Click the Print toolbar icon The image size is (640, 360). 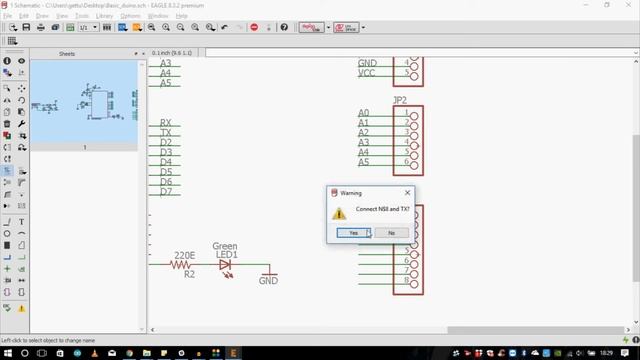click(x=41, y=27)
